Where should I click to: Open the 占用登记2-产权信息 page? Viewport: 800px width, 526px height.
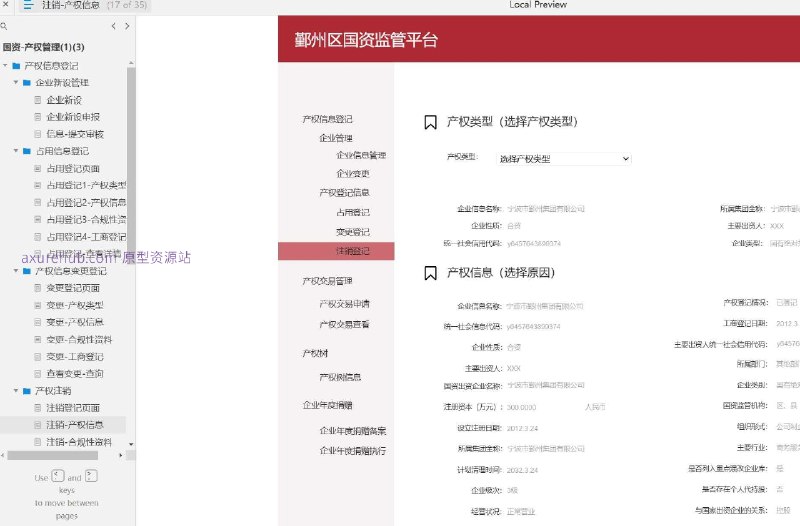point(86,203)
